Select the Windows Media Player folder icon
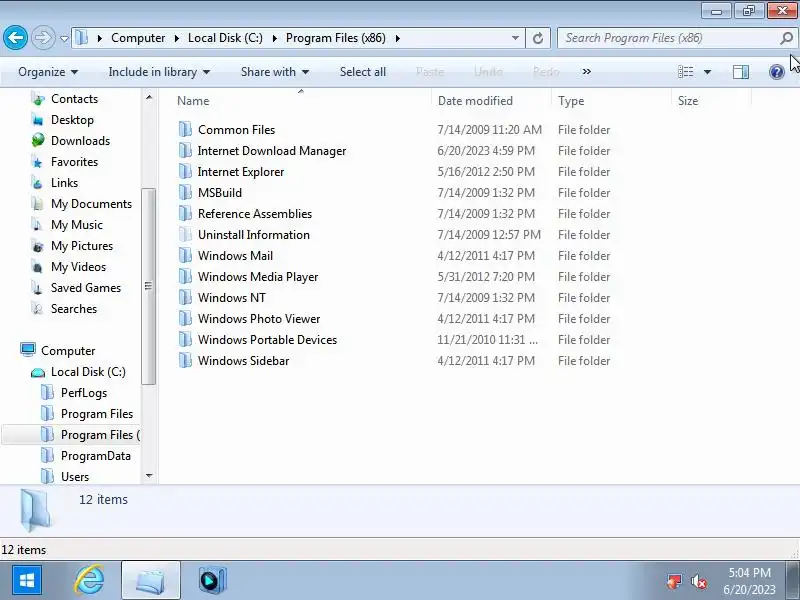Image resolution: width=800 pixels, height=600 pixels. pos(185,277)
